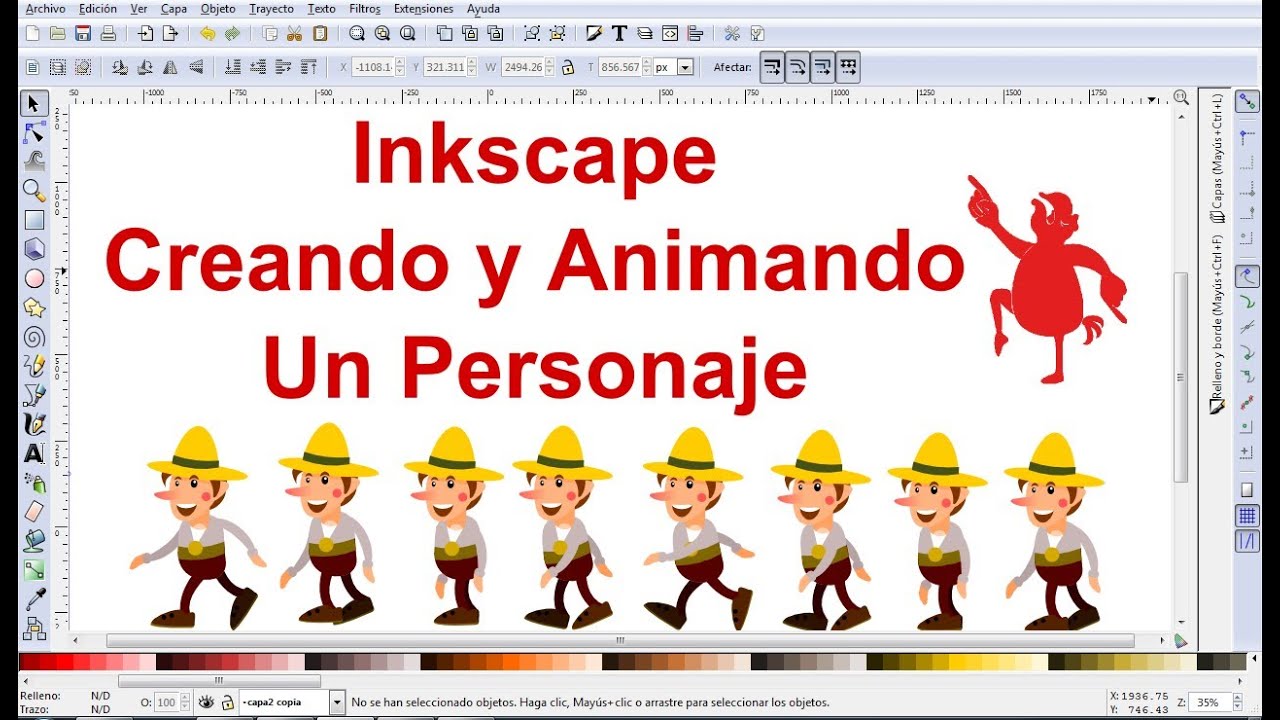Toggle layer lock in status bar
The width and height of the screenshot is (1280, 720).
pyautogui.click(x=227, y=703)
